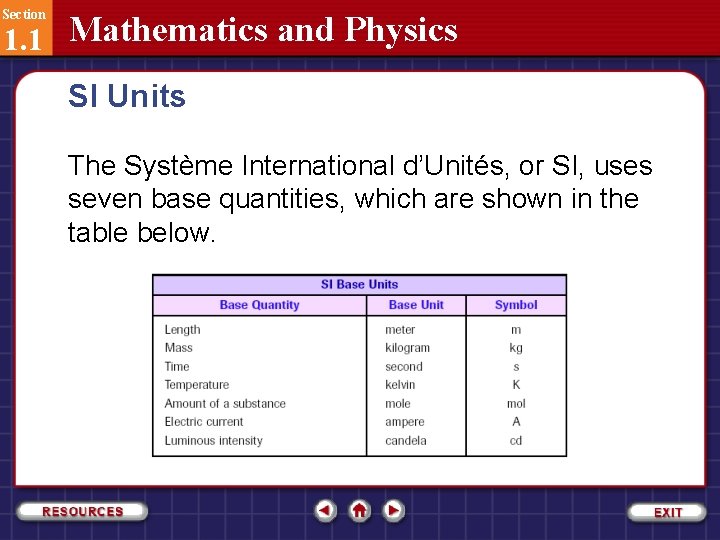720x540 pixels.
Task: Select the 'Length' table cell
Action: tap(182, 330)
